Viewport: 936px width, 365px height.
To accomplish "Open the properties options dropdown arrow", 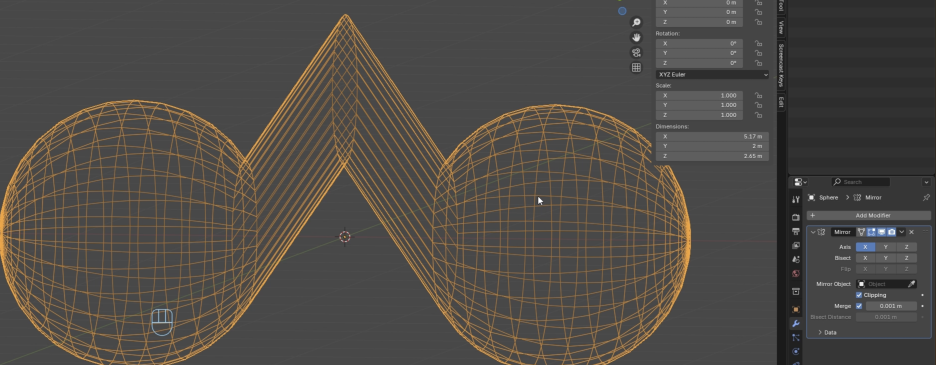I will point(926,182).
